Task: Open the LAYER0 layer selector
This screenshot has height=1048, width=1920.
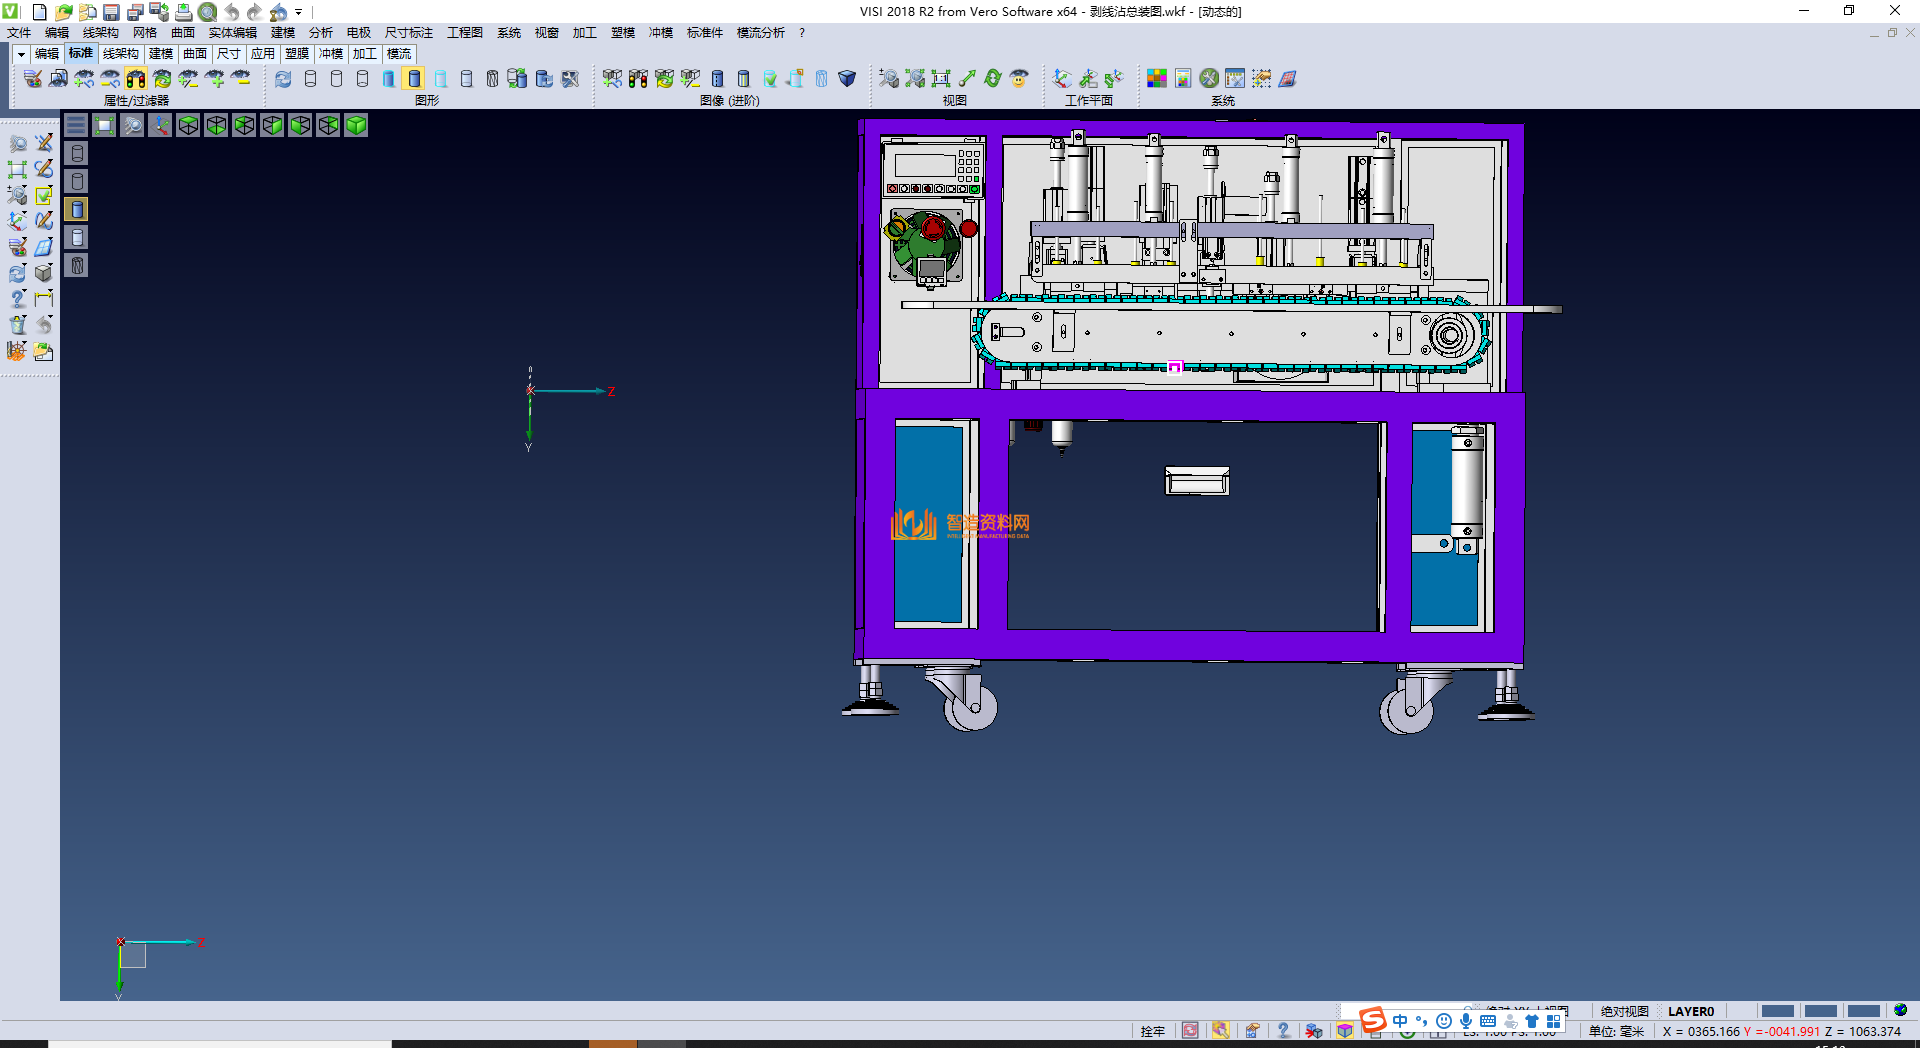Action: (x=1690, y=1011)
